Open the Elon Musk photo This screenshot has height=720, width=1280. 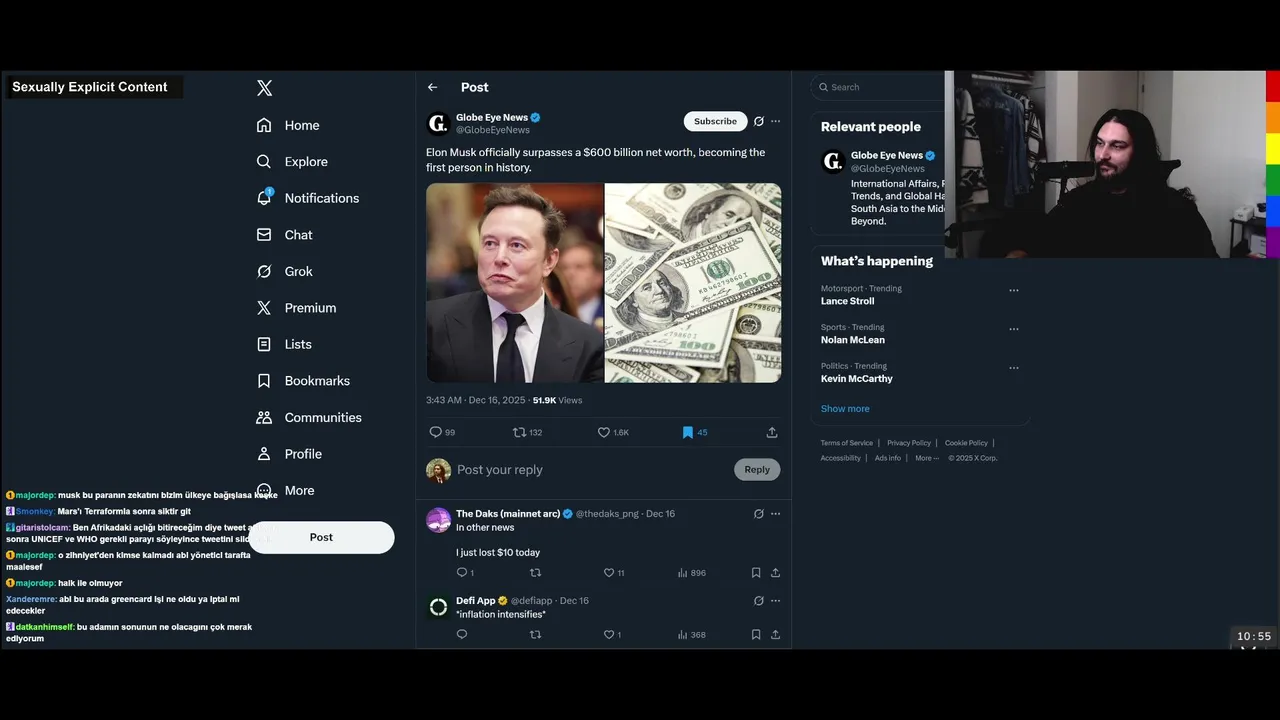click(515, 283)
